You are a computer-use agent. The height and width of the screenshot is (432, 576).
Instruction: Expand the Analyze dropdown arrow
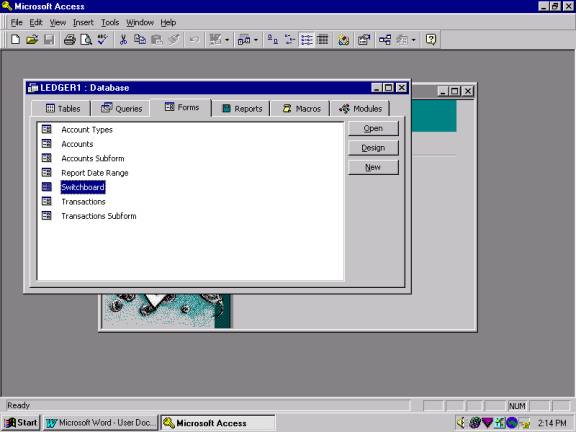[x=256, y=40]
